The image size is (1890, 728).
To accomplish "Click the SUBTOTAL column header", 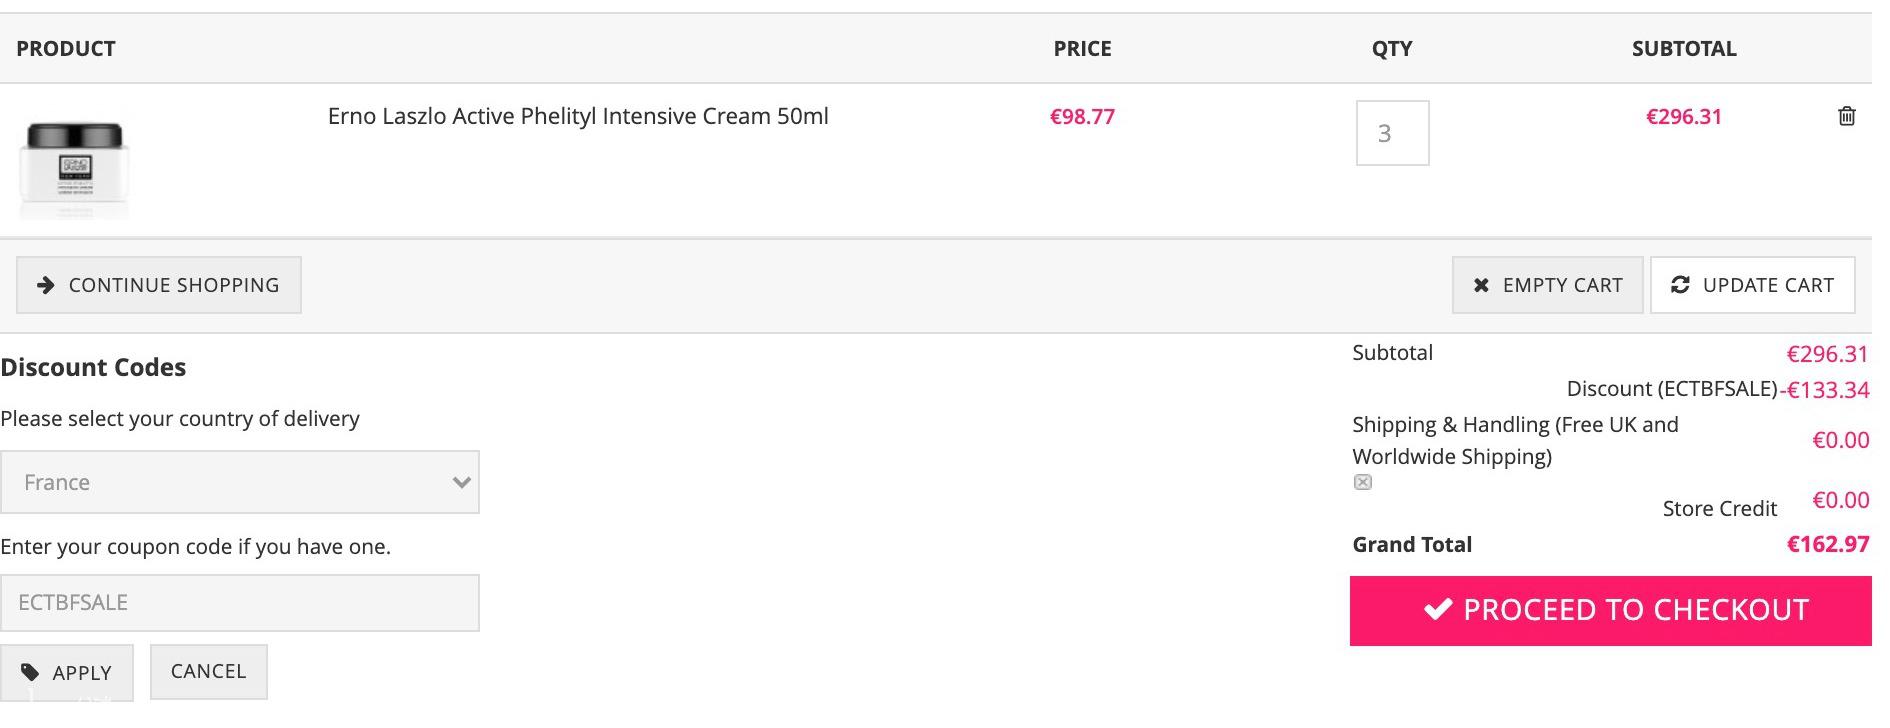I will click(x=1684, y=48).
